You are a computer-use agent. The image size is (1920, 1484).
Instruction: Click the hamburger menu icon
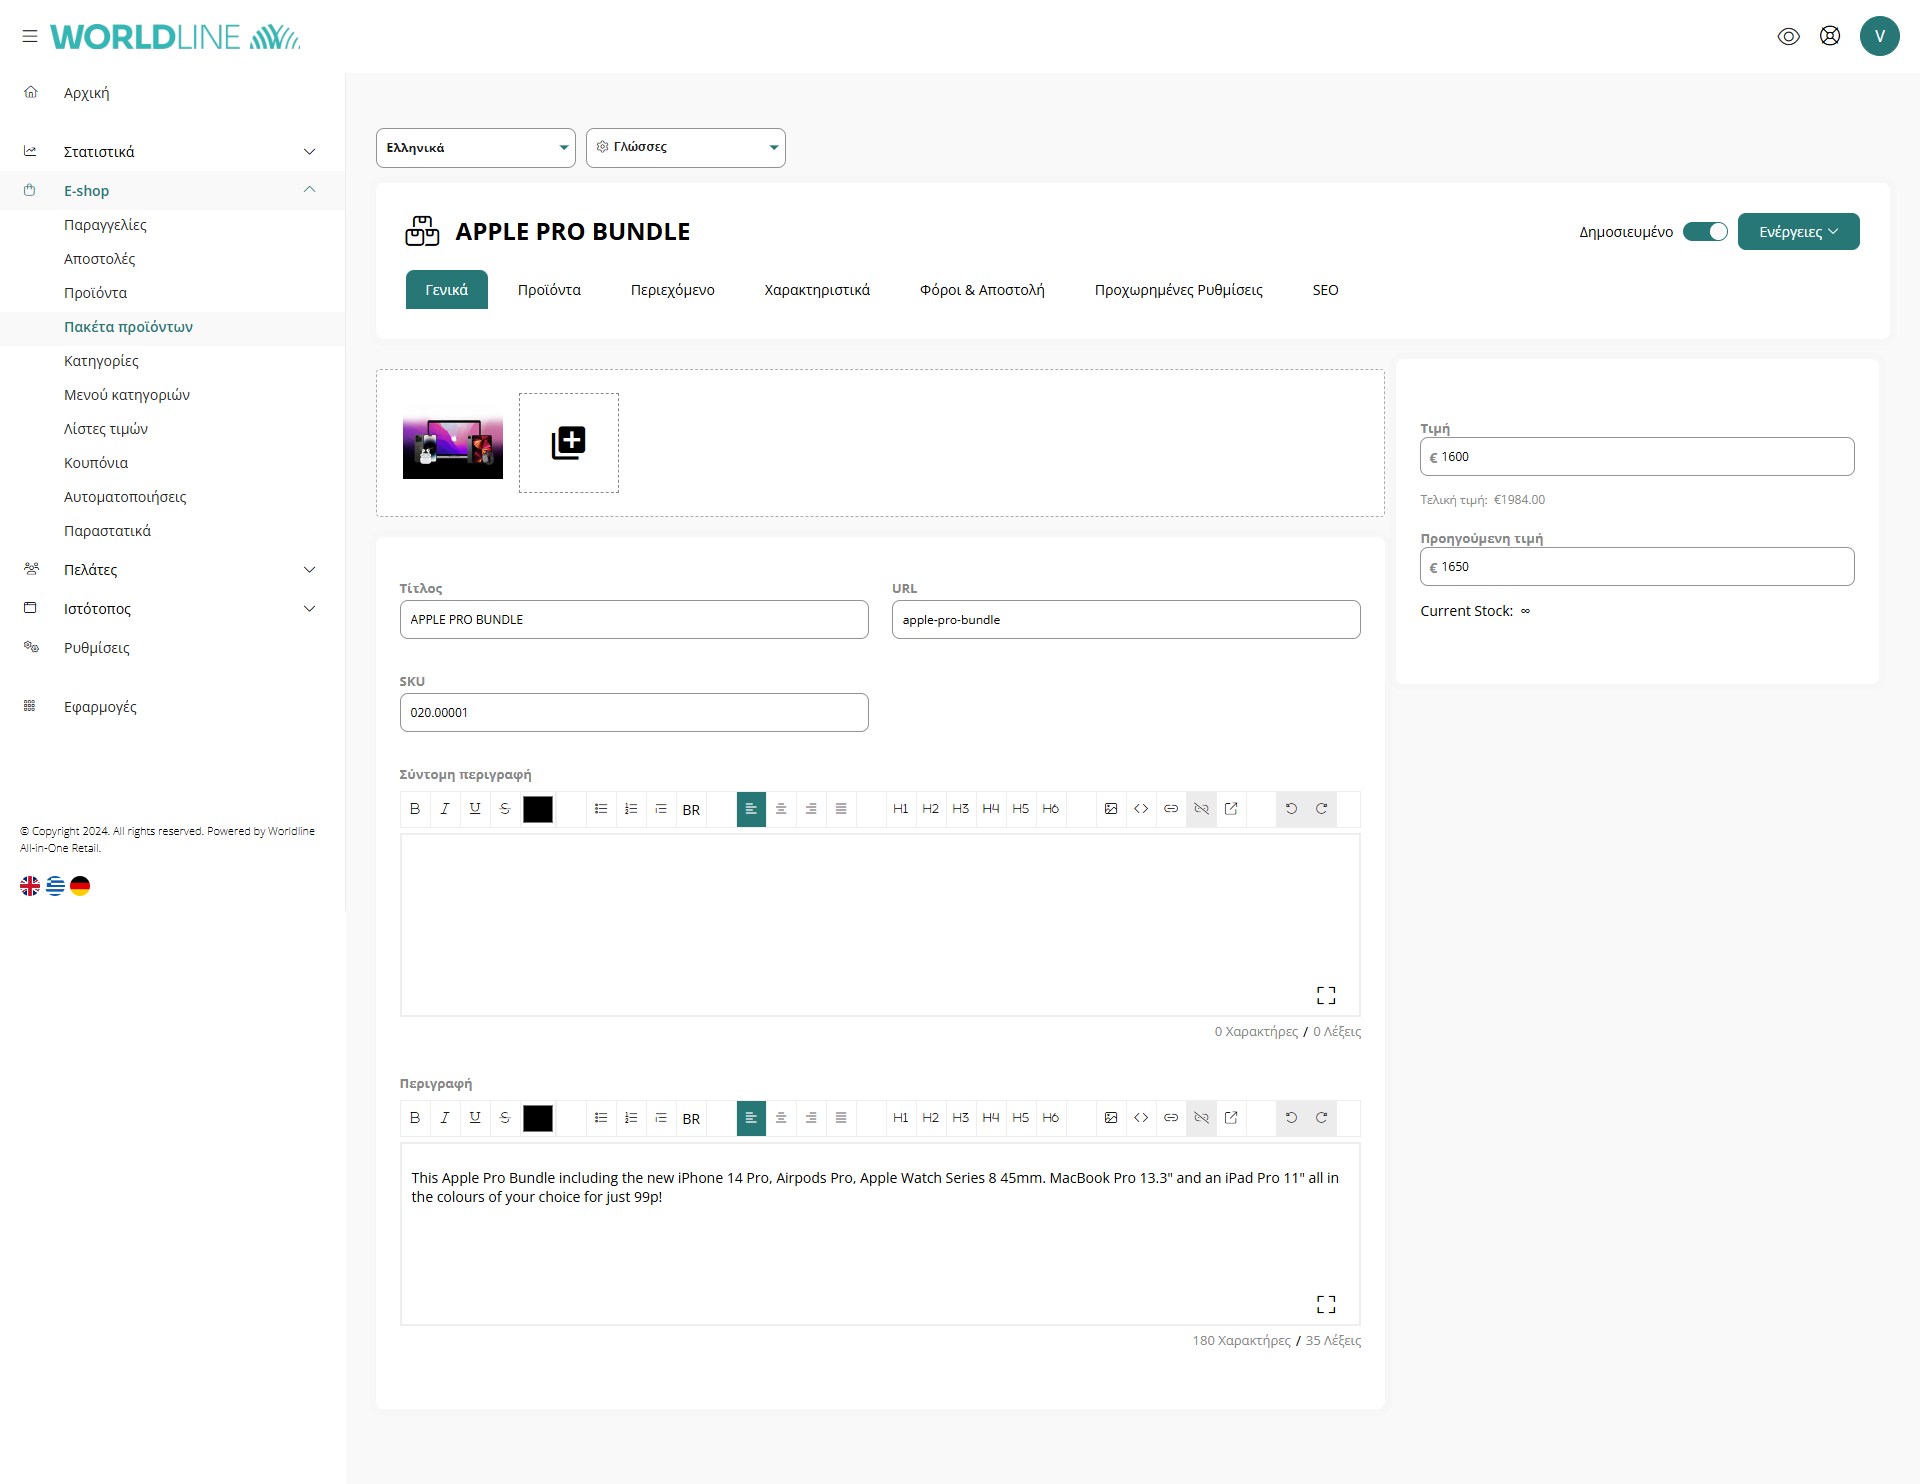(x=30, y=37)
